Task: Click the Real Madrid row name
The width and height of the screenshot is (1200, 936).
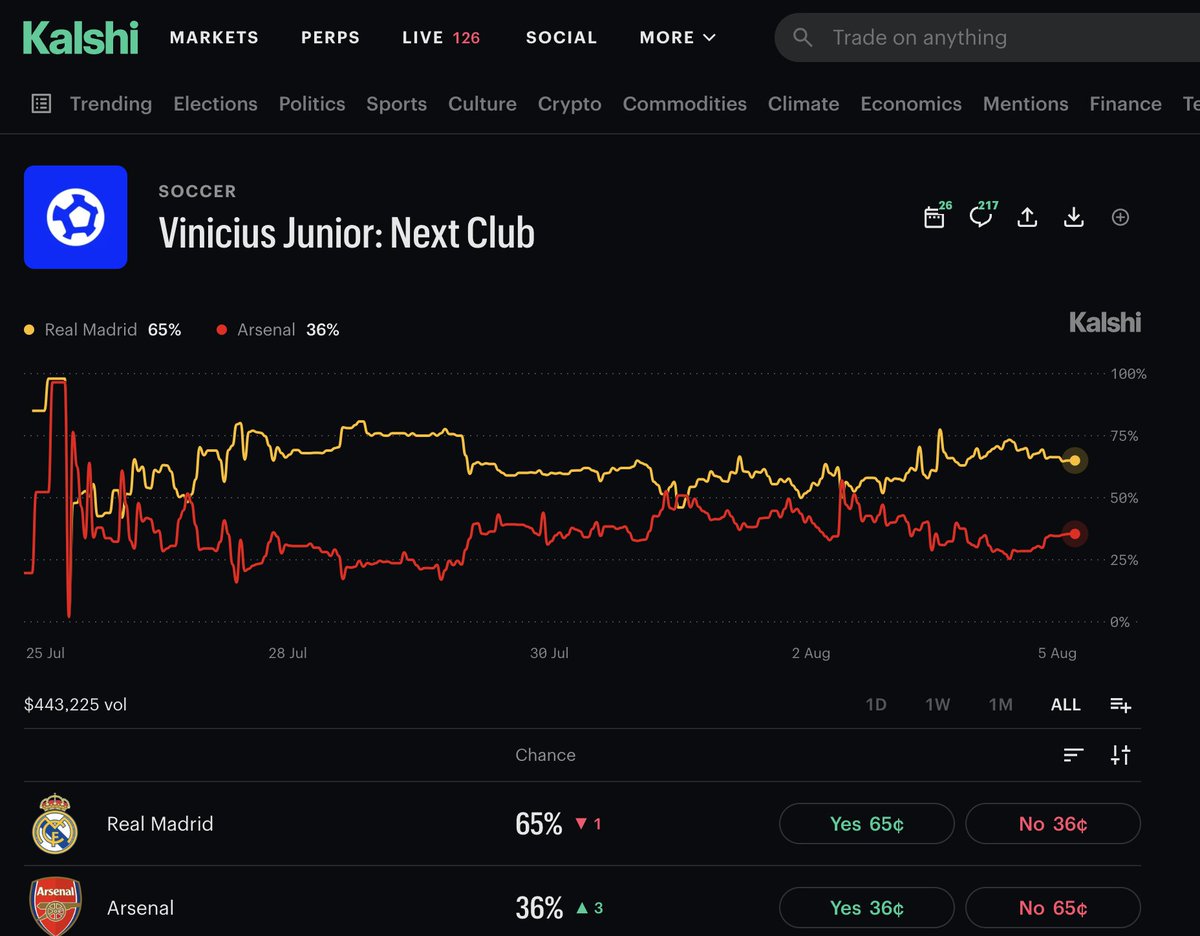Action: coord(160,824)
